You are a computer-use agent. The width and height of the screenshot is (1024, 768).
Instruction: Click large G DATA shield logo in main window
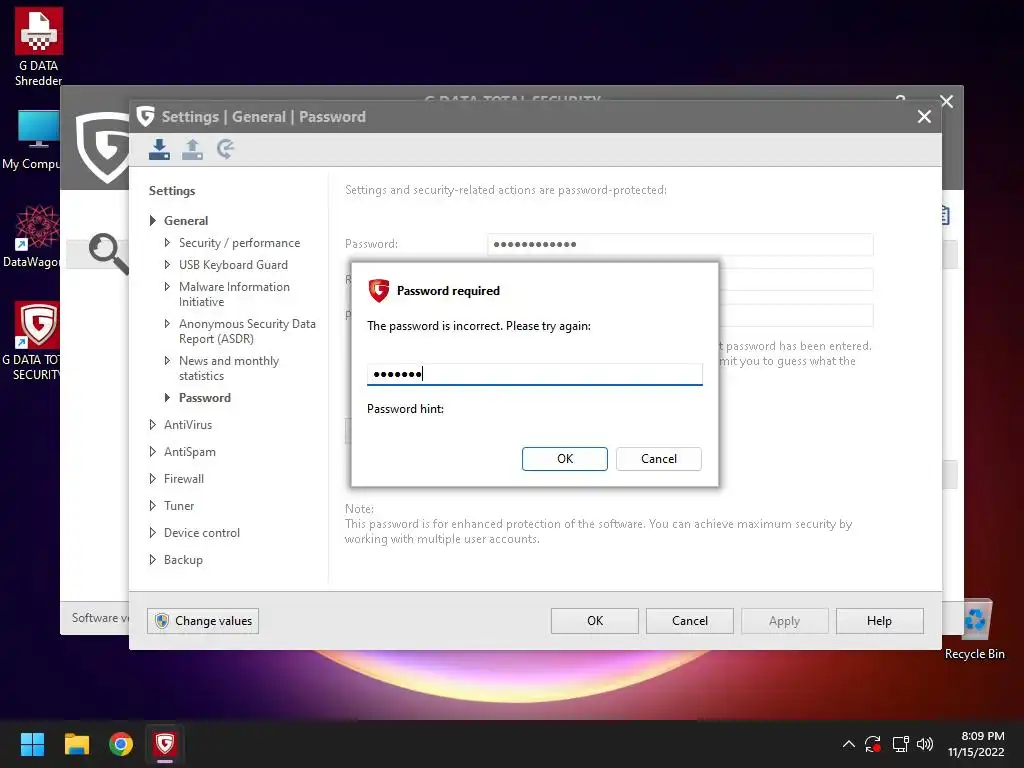pos(102,148)
